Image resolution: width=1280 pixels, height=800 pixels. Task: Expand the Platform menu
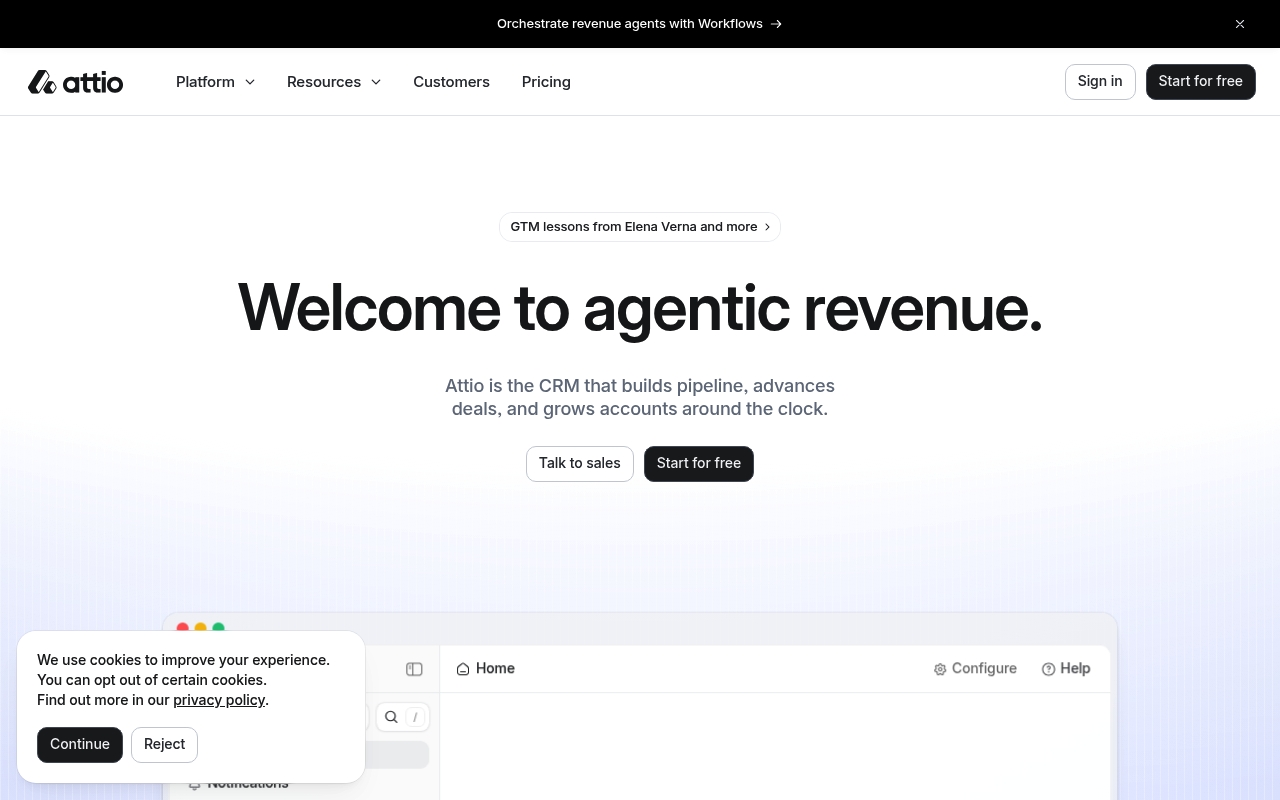tap(215, 82)
